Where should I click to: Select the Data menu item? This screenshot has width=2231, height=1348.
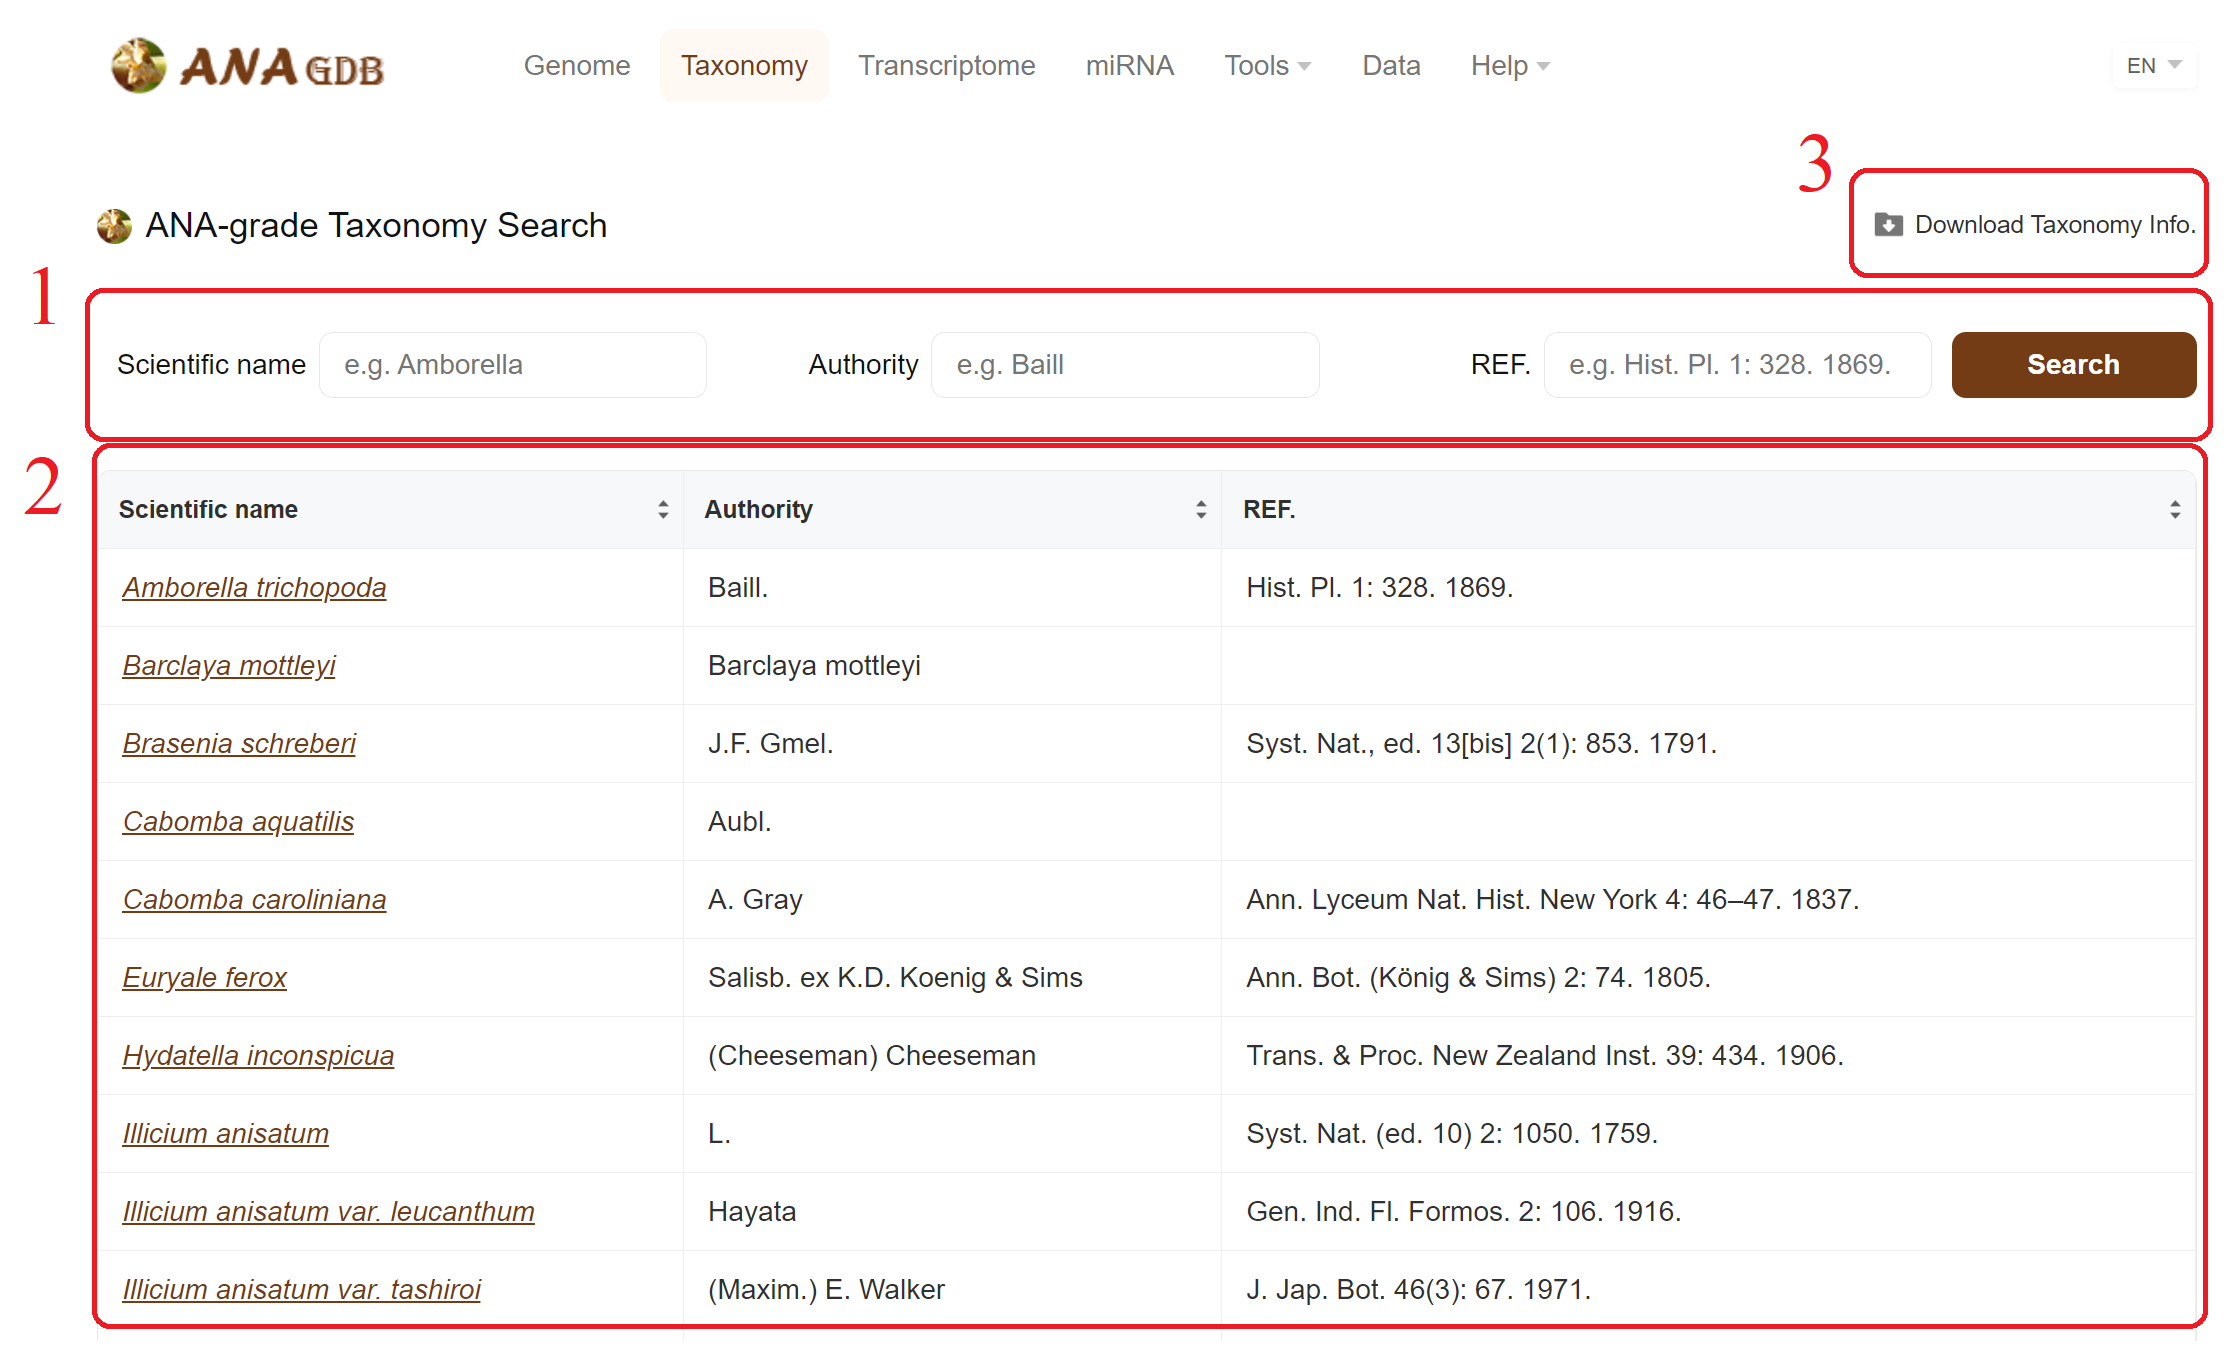pos(1390,66)
